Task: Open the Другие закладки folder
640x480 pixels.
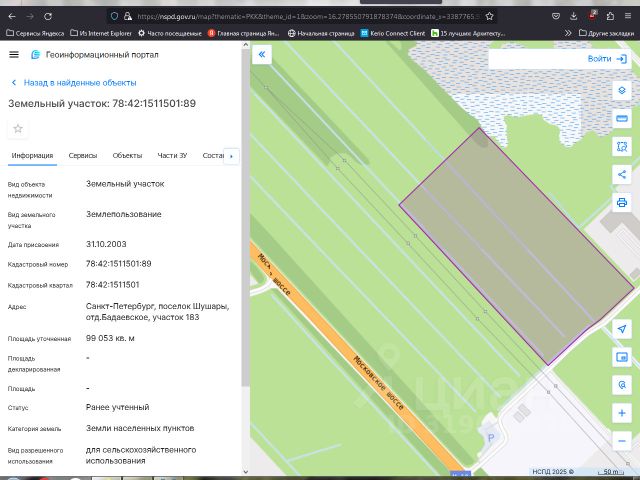Action: (x=607, y=33)
